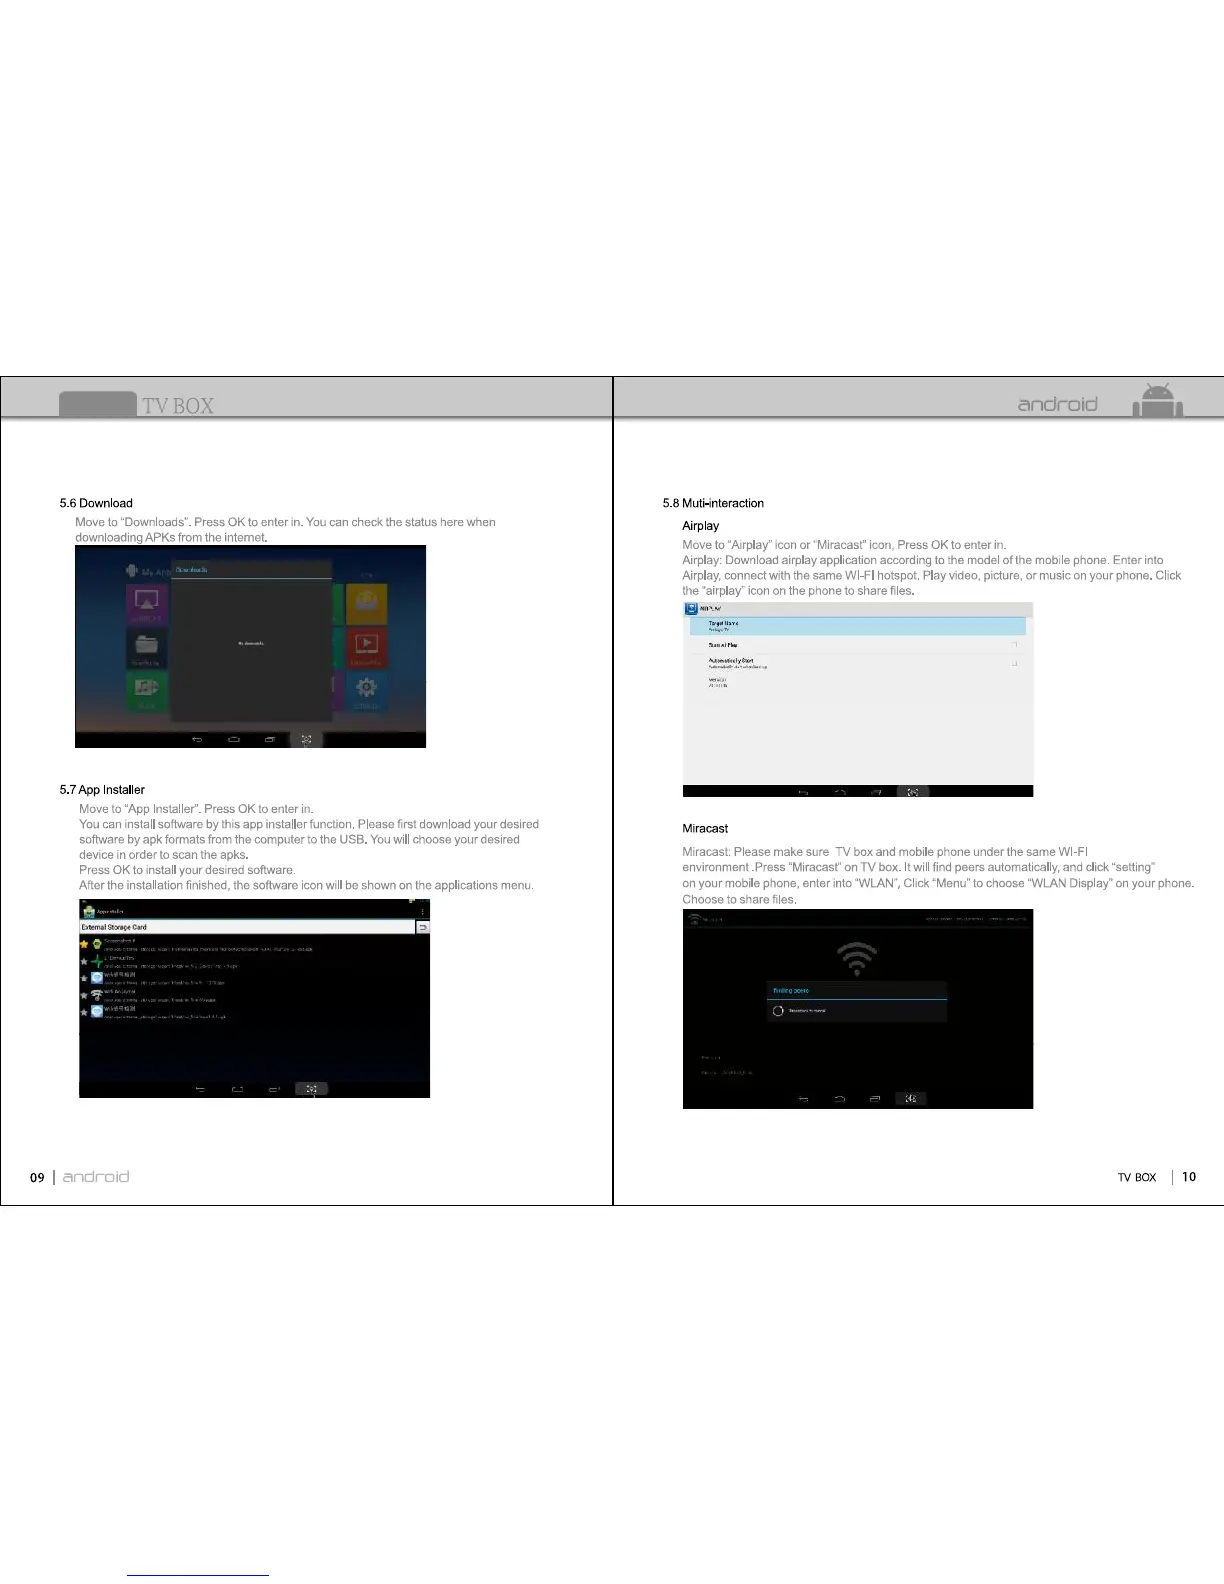Tap the screenshot icon in Miracast nav bar
Viewport: 1224px width, 1584px height.
910,1099
